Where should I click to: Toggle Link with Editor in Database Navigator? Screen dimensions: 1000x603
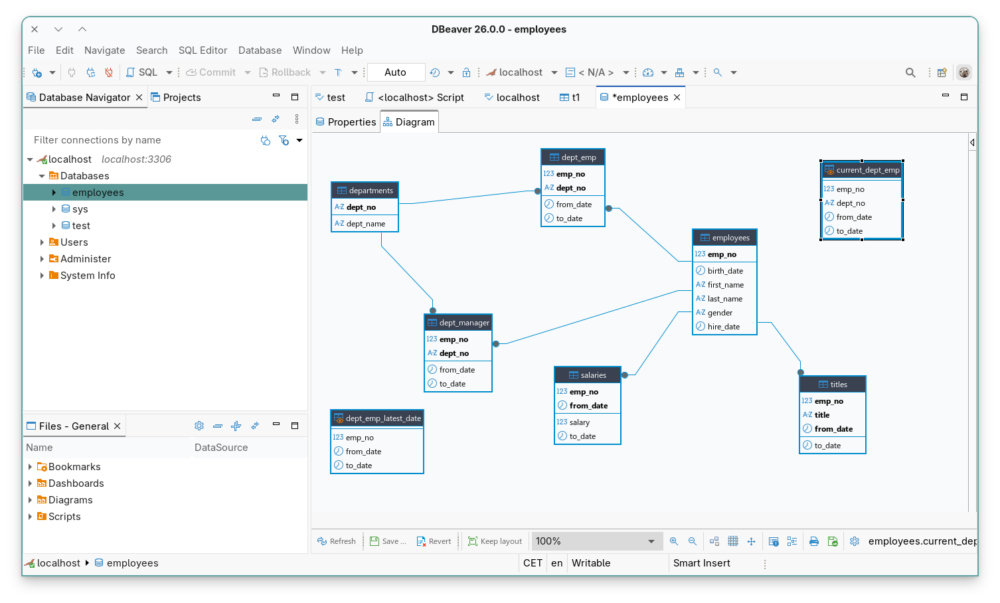[x=276, y=119]
